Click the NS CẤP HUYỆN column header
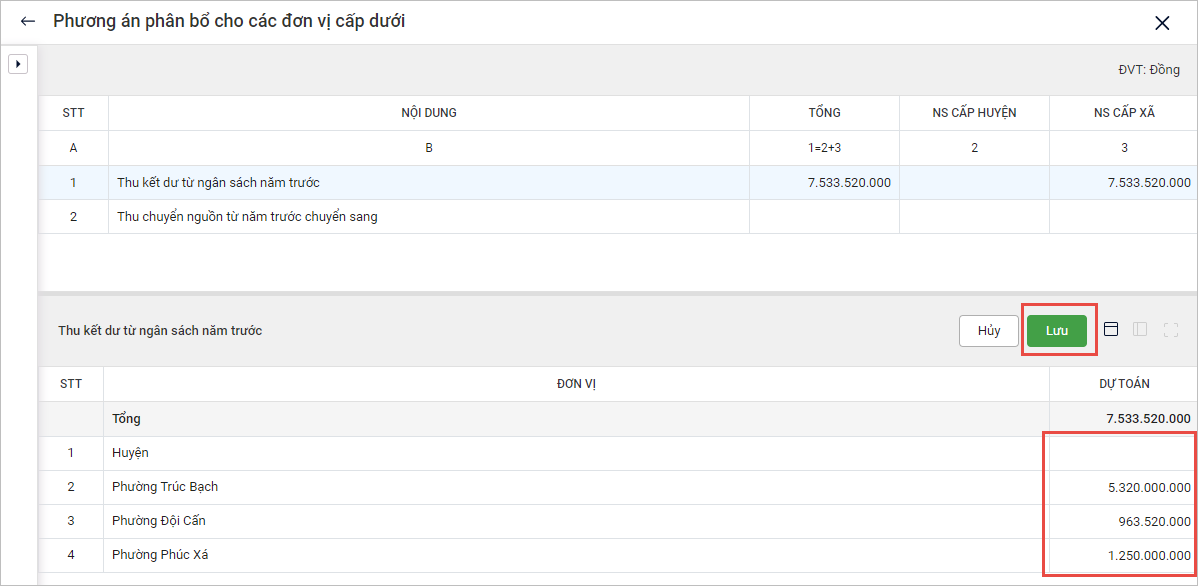 [974, 113]
